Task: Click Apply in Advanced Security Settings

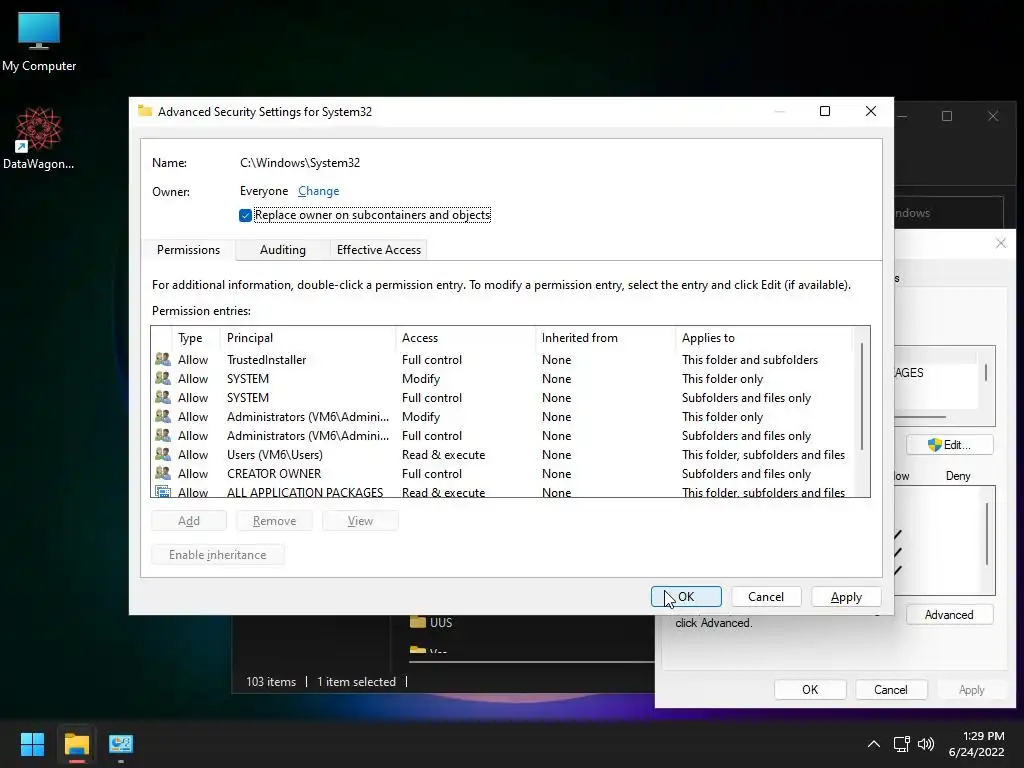Action: (x=846, y=596)
